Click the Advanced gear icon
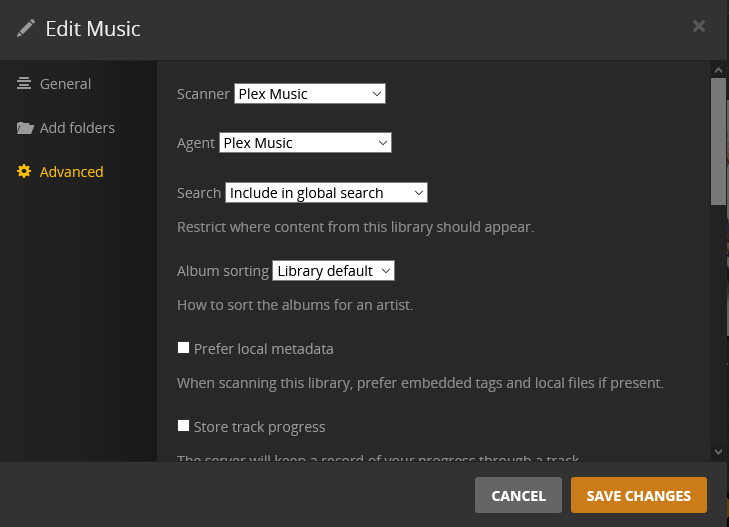729x527 pixels. pos(24,172)
